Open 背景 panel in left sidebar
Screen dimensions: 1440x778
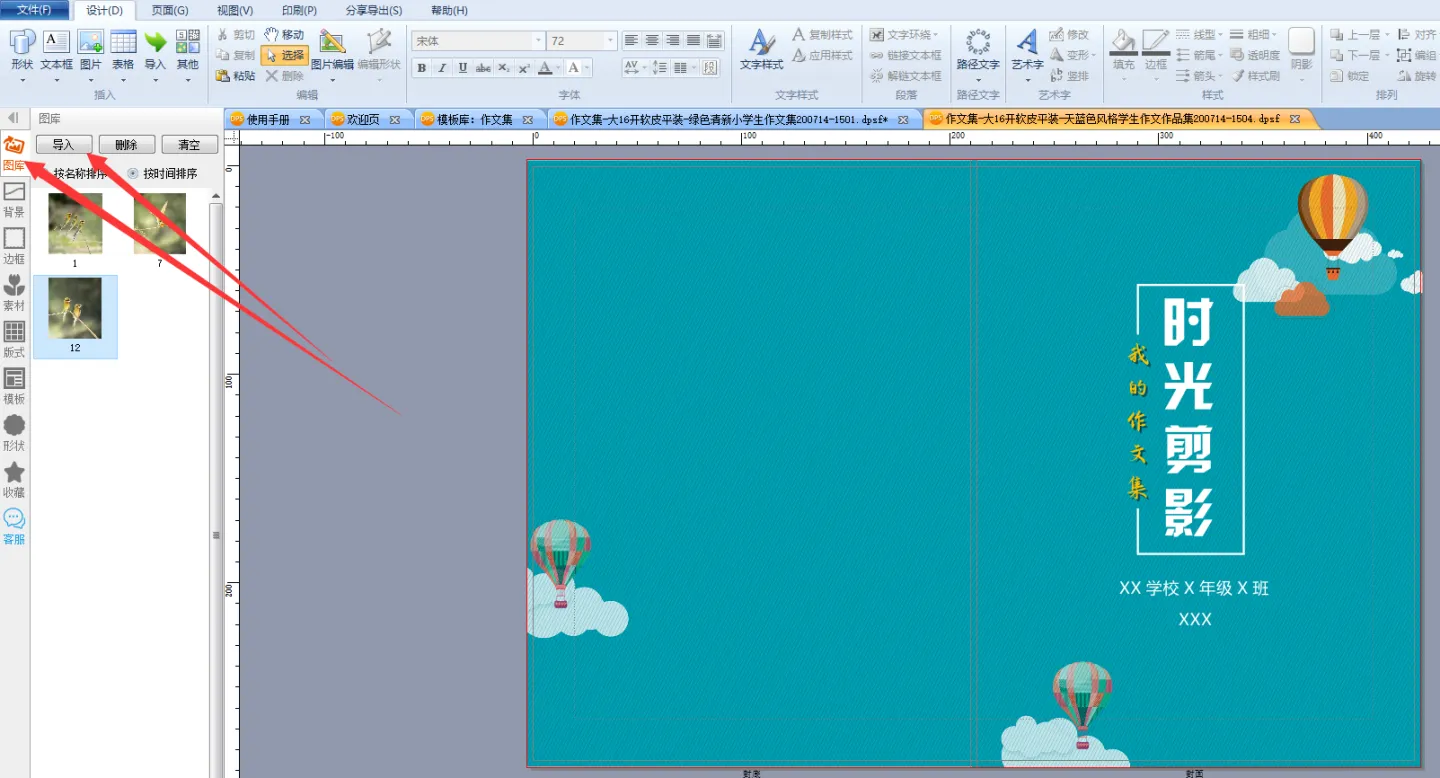14,200
